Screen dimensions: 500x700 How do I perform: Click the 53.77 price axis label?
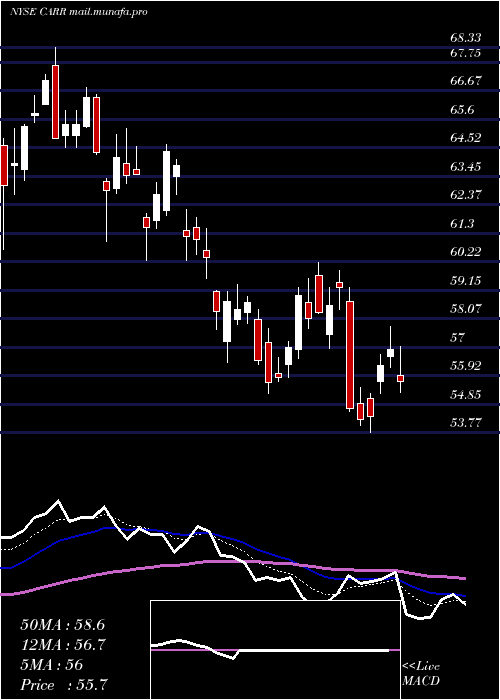point(466,423)
